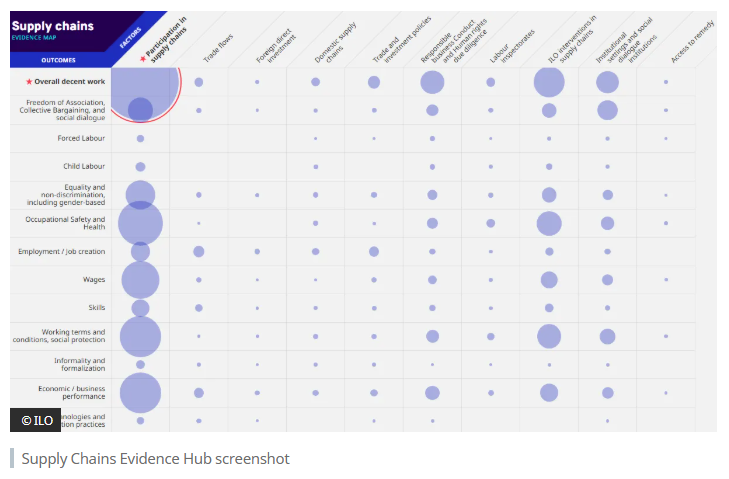Viewport: 729px width, 479px height.
Task: Click the Skills outcome row label
Action: click(94, 308)
